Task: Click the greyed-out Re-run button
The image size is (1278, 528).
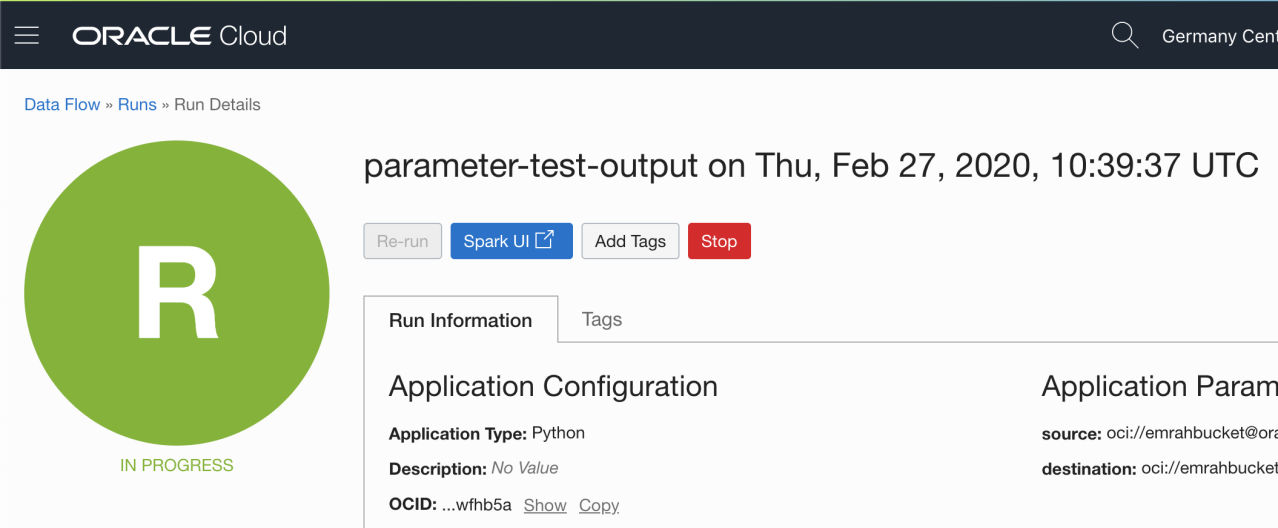Action: point(402,241)
